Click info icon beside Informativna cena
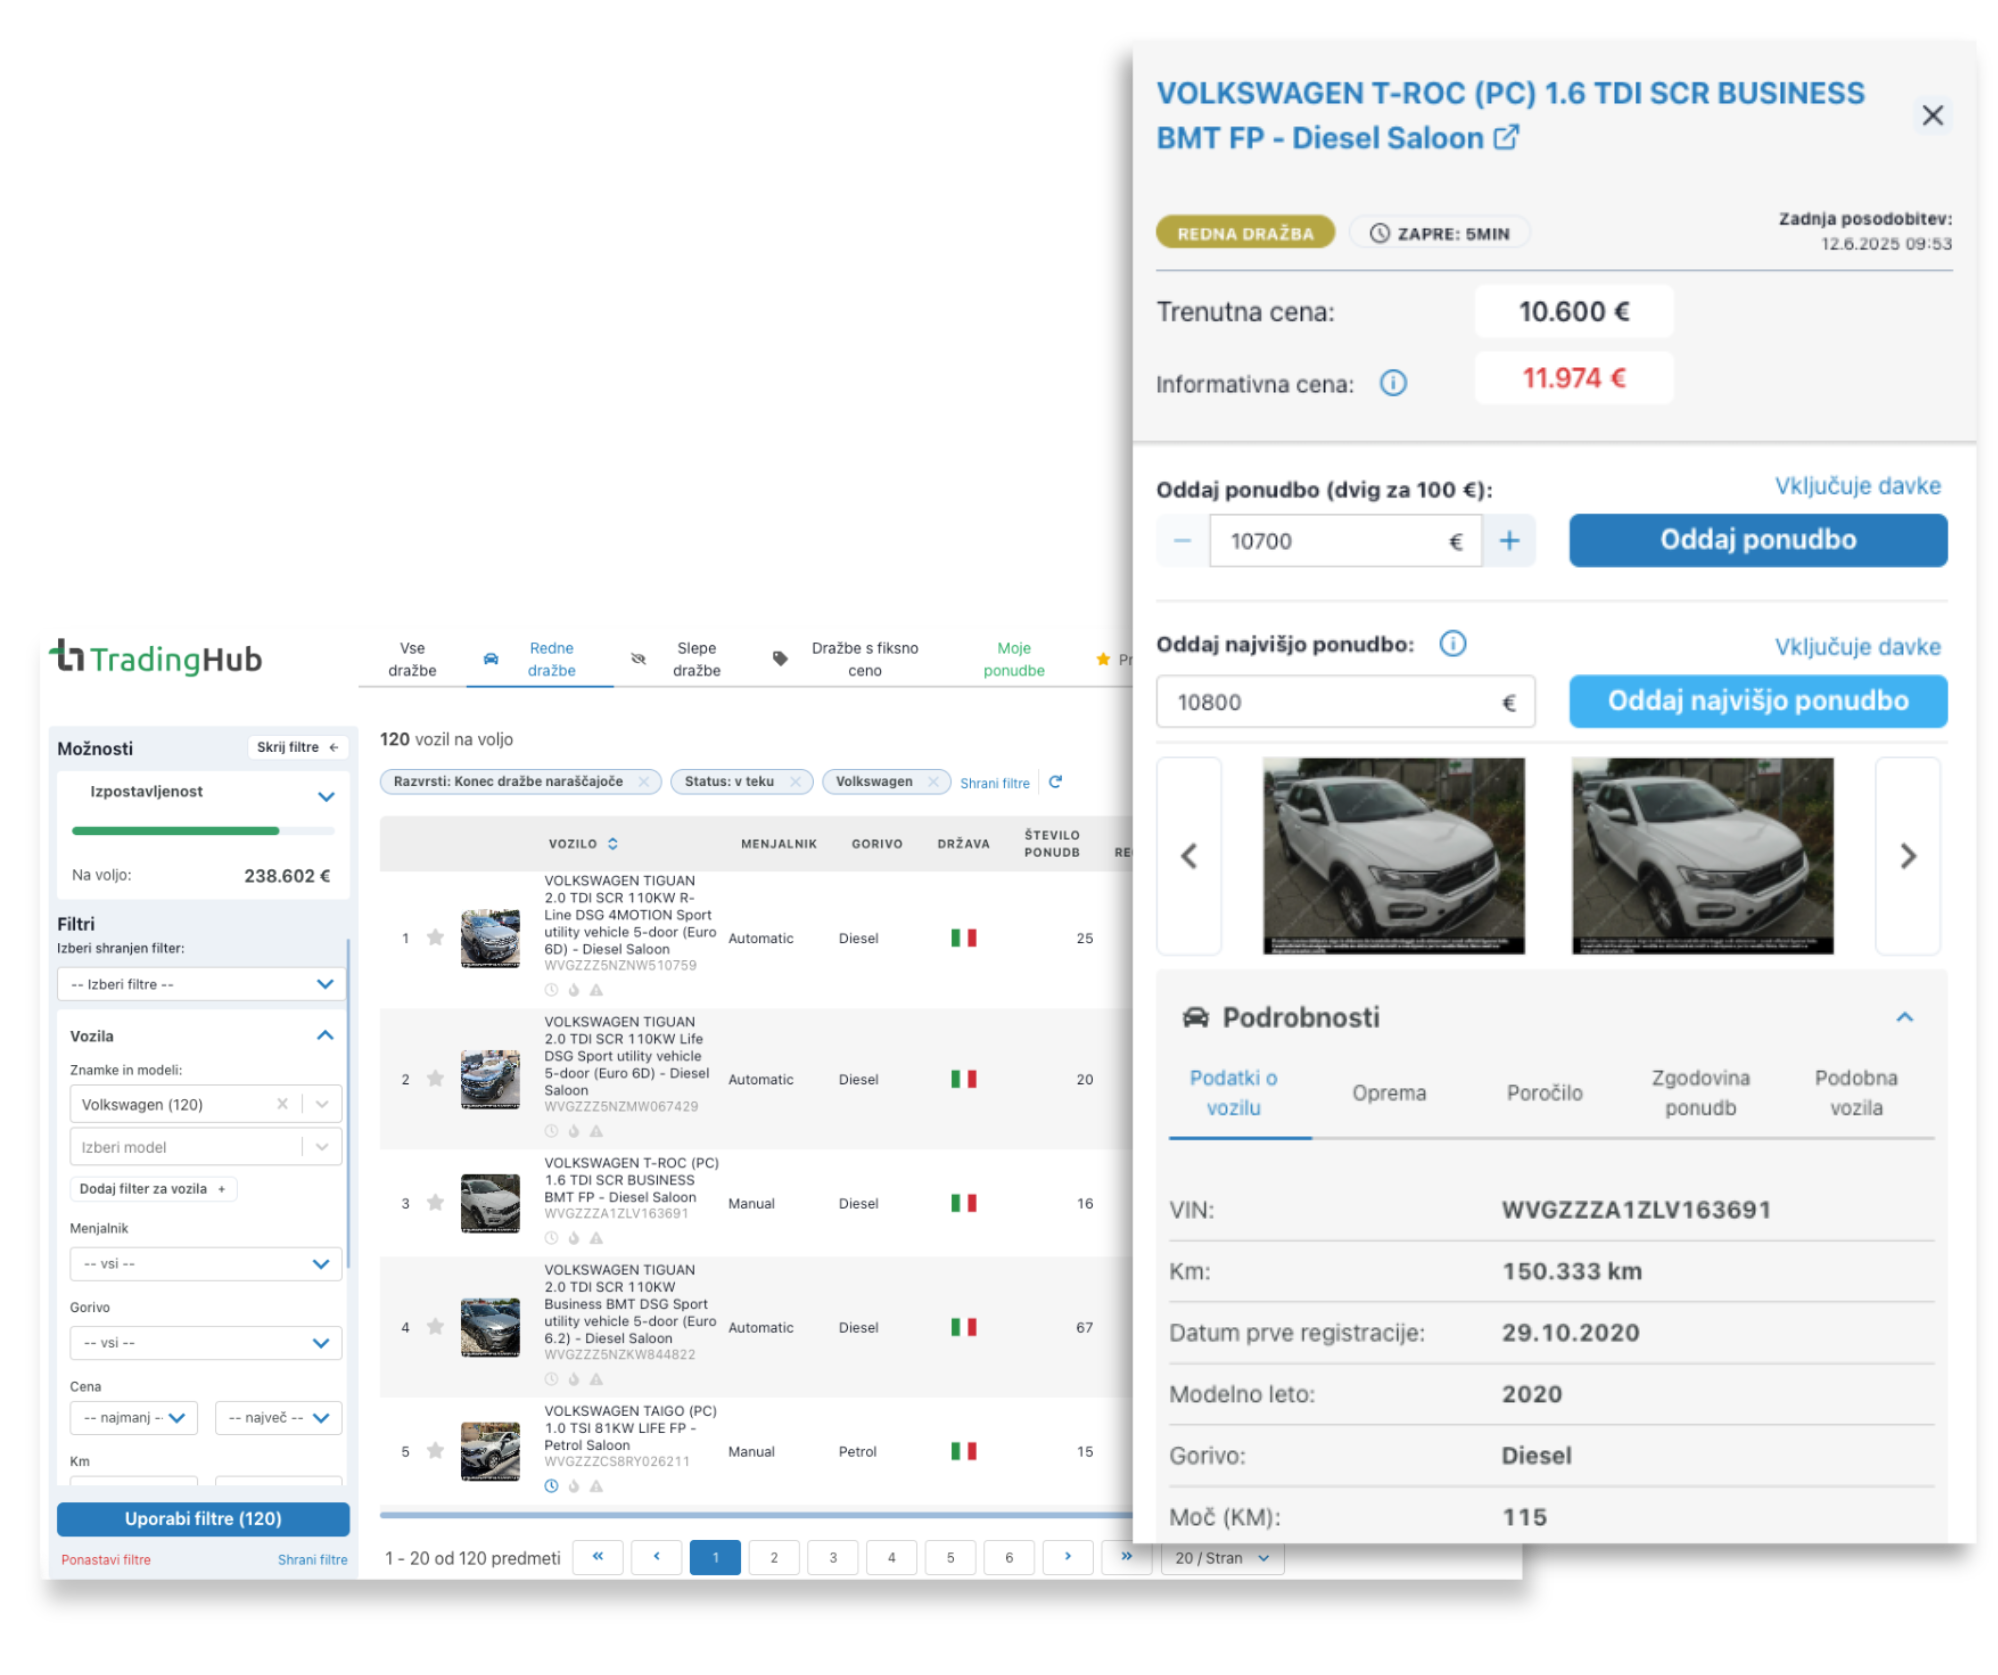This screenshot has width=1998, height=1675. [x=1393, y=383]
